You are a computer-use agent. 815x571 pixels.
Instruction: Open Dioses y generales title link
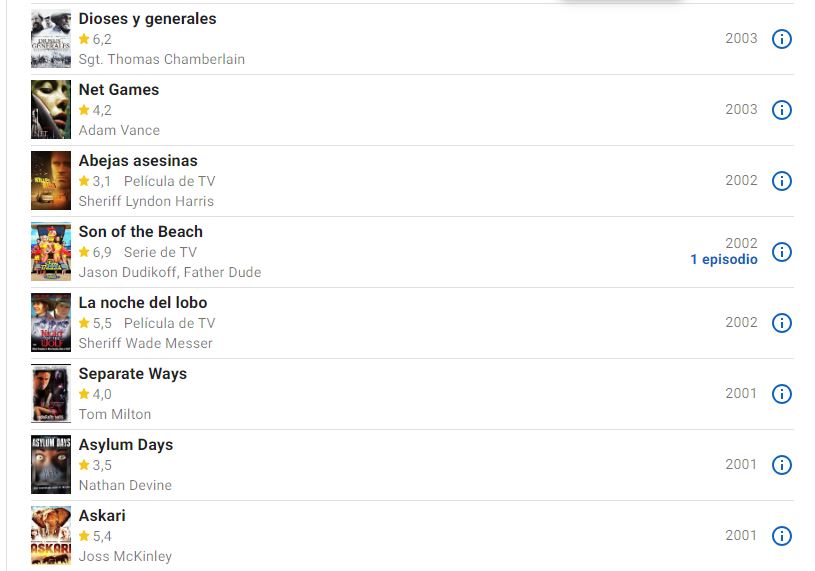tap(147, 19)
